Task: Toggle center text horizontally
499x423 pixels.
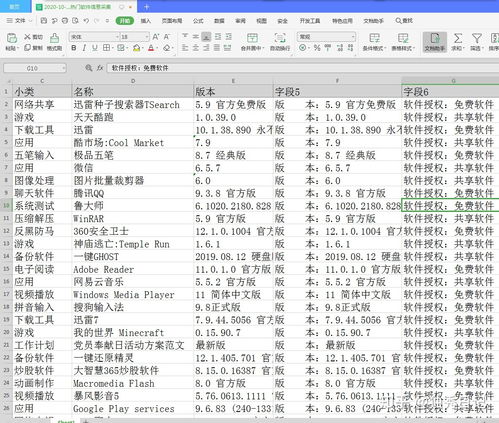Action: pos(196,48)
